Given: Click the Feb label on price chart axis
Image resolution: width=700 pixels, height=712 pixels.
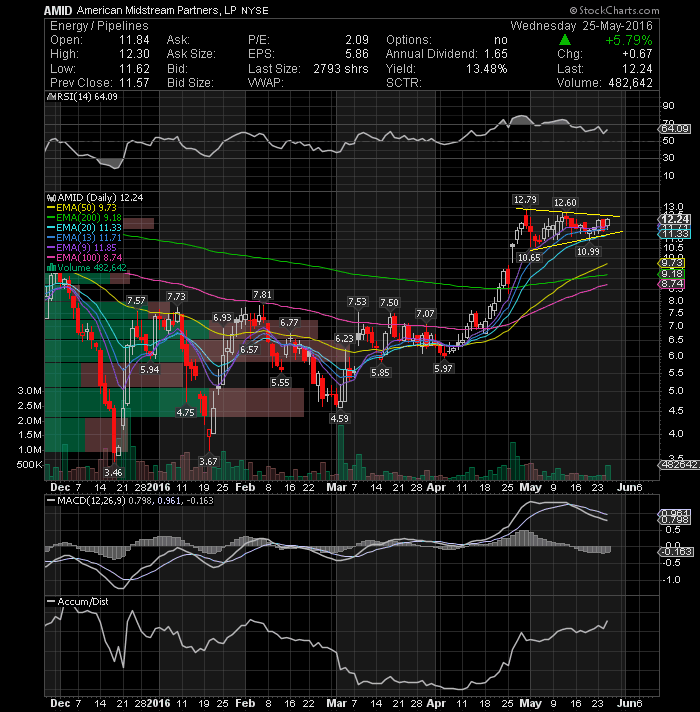Looking at the screenshot, I should click(245, 487).
